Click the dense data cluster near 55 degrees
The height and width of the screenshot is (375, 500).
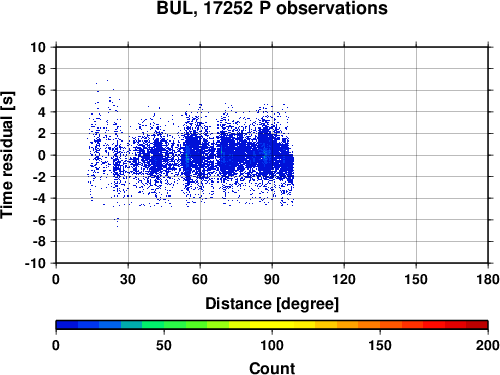pyautogui.click(x=188, y=157)
